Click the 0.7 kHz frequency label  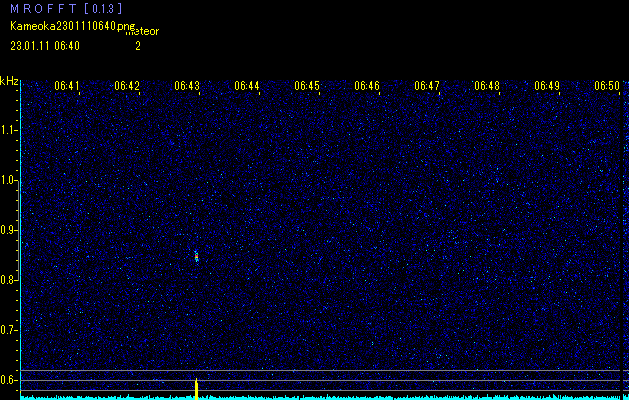point(9,330)
